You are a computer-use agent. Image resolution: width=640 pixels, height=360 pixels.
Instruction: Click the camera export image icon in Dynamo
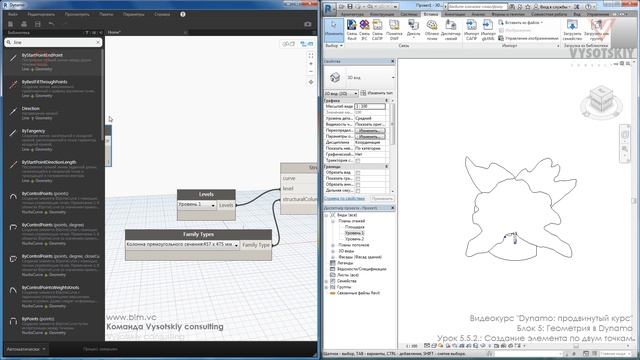coord(308,24)
